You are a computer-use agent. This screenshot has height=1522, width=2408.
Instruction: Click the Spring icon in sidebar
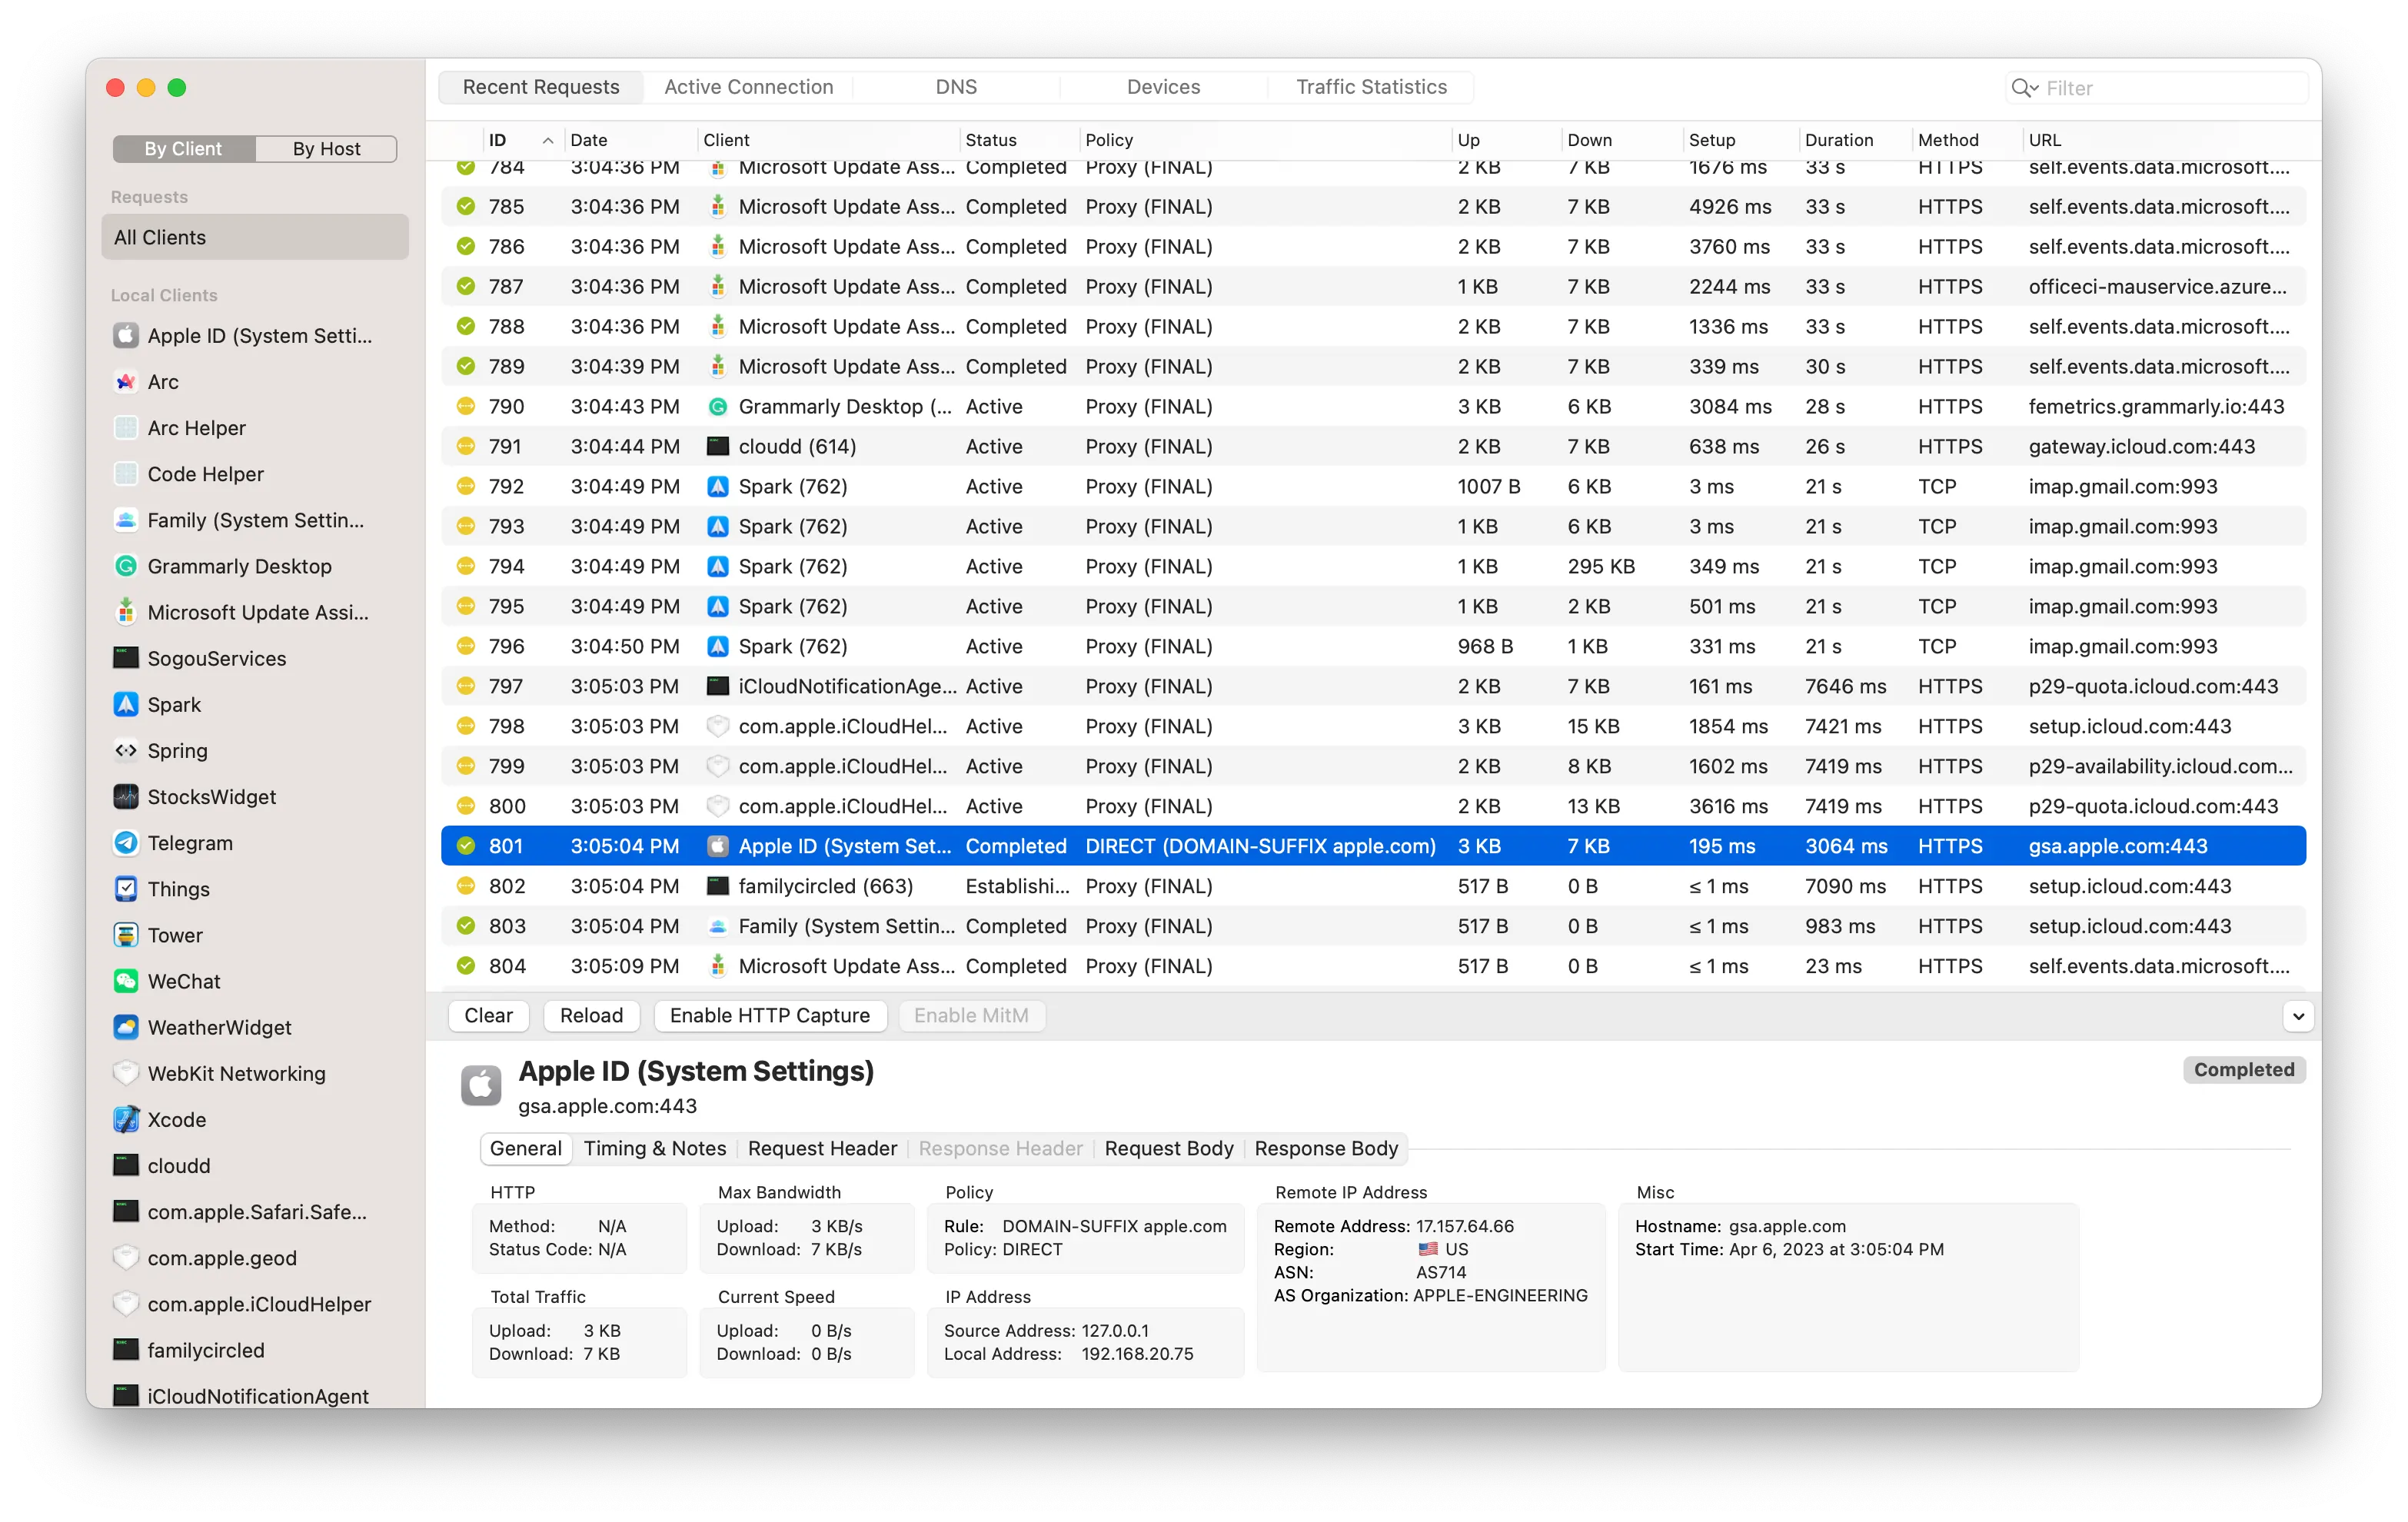[x=126, y=750]
